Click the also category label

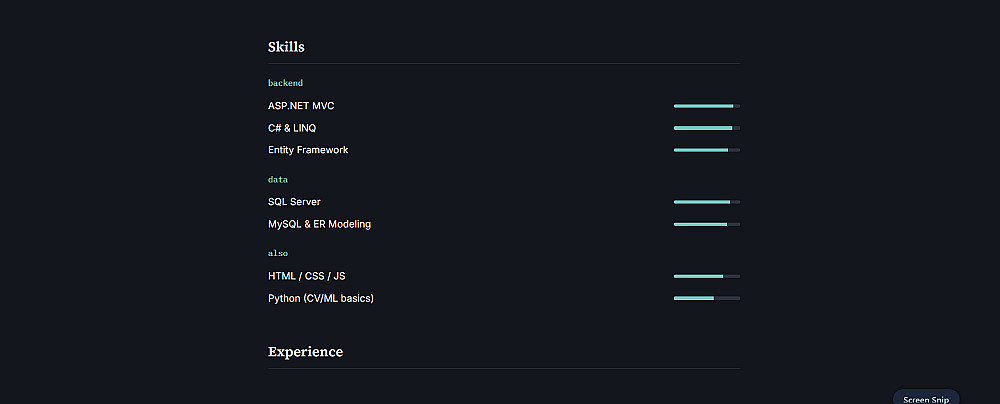[278, 253]
